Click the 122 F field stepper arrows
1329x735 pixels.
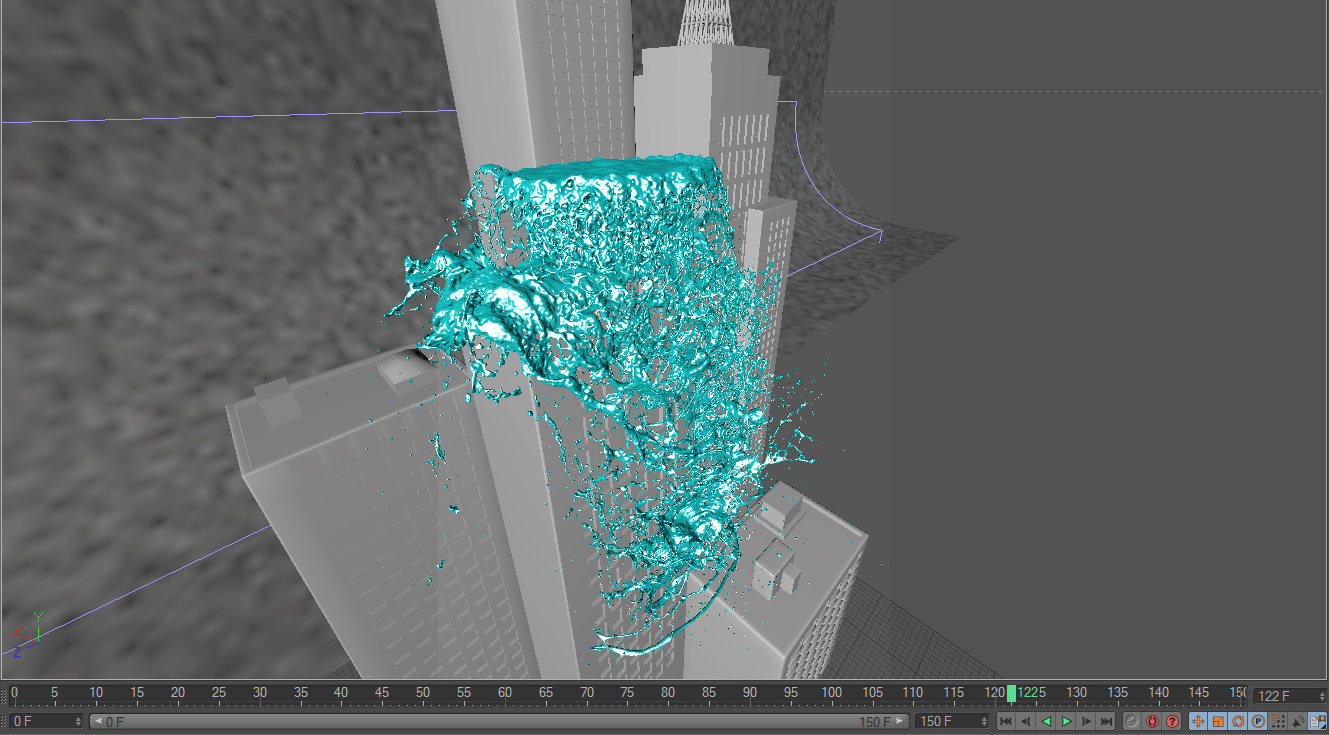point(1323,696)
